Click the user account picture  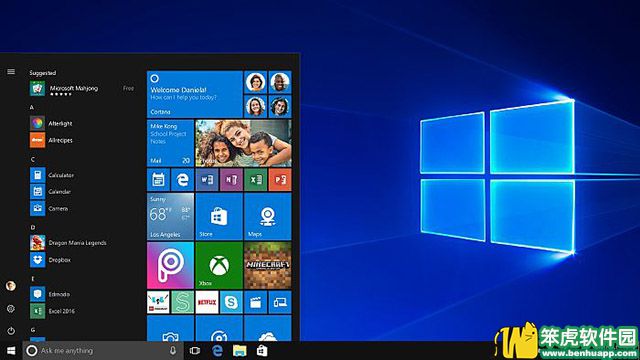tap(11, 286)
